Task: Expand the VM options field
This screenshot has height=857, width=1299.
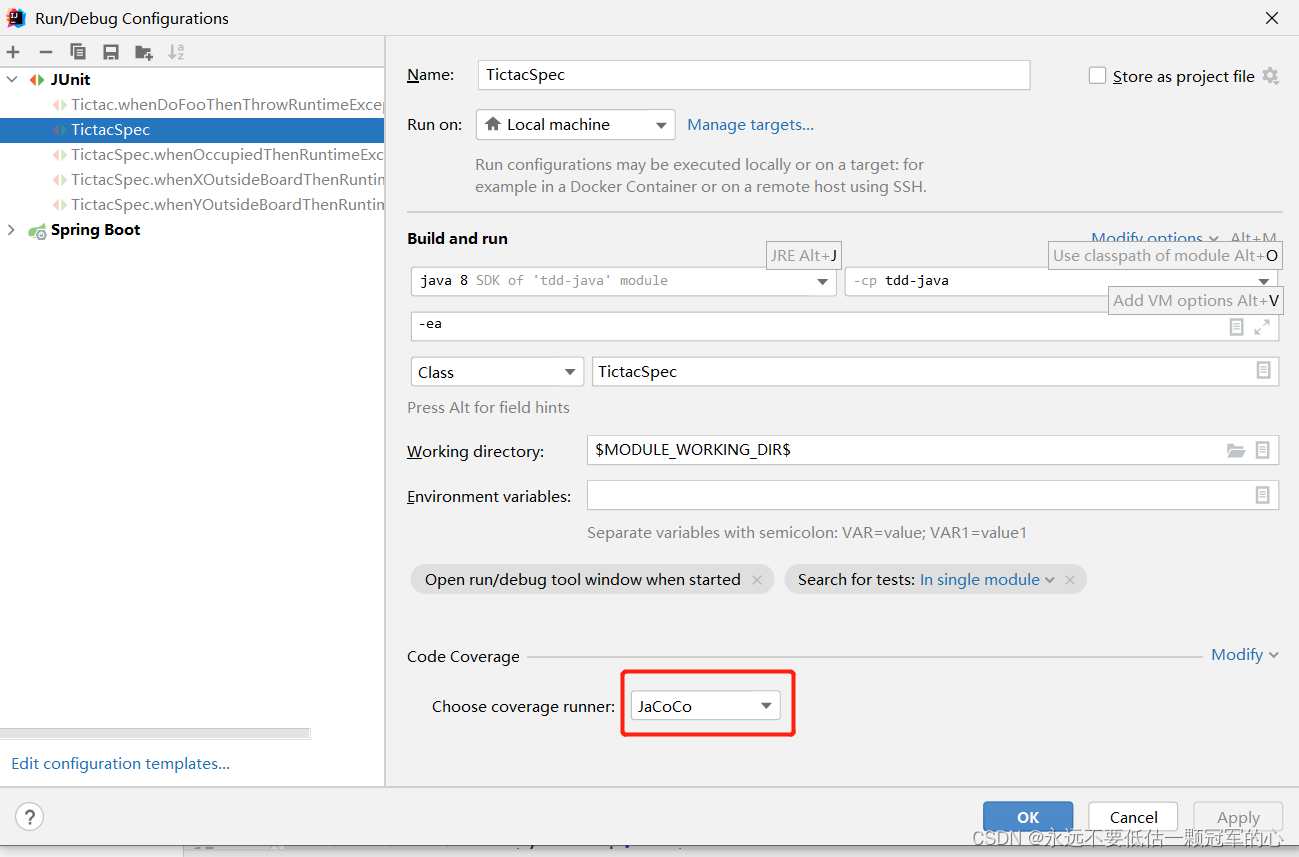Action: tap(1262, 327)
